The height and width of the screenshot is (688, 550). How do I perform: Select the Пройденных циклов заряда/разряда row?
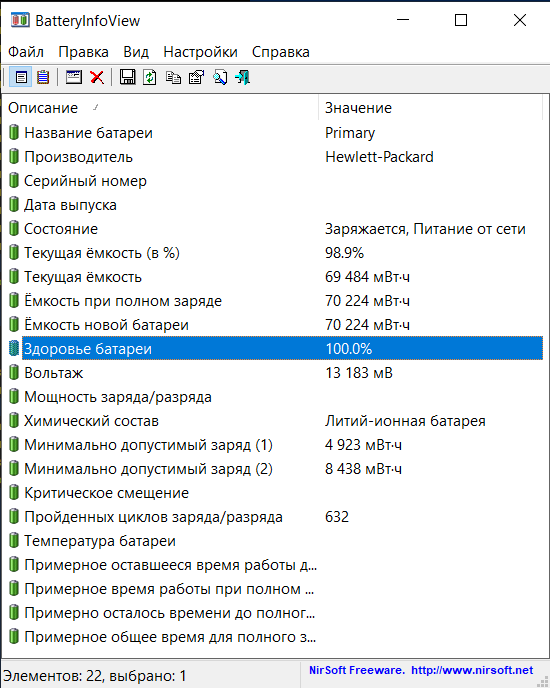(x=275, y=517)
